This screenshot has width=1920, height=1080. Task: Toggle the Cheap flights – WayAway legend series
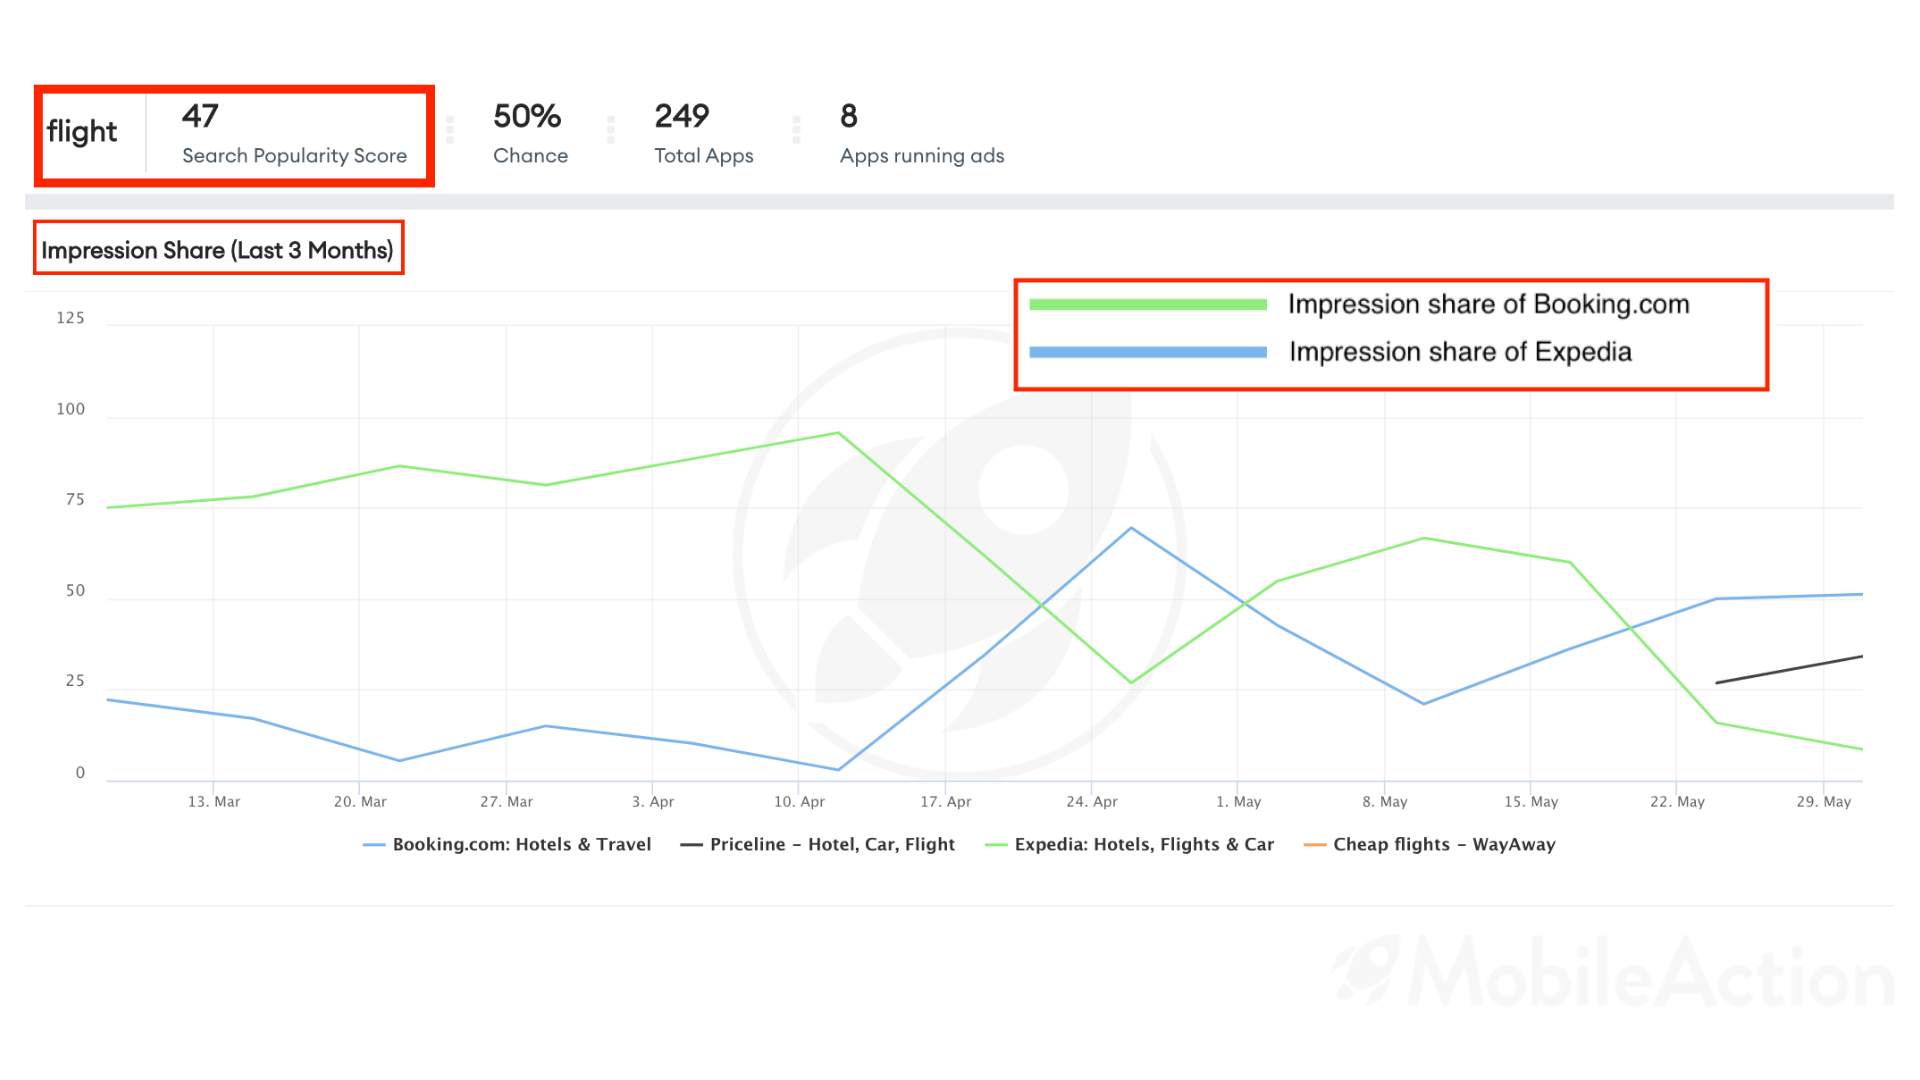[1429, 845]
